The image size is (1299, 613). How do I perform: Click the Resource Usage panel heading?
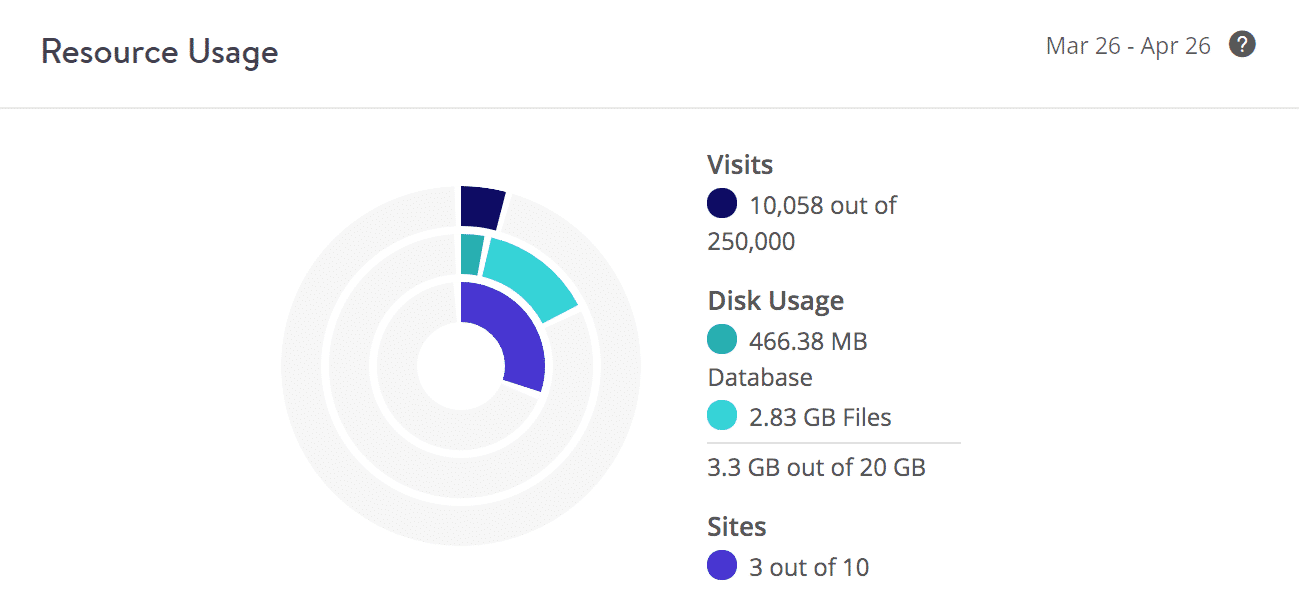coord(159,52)
